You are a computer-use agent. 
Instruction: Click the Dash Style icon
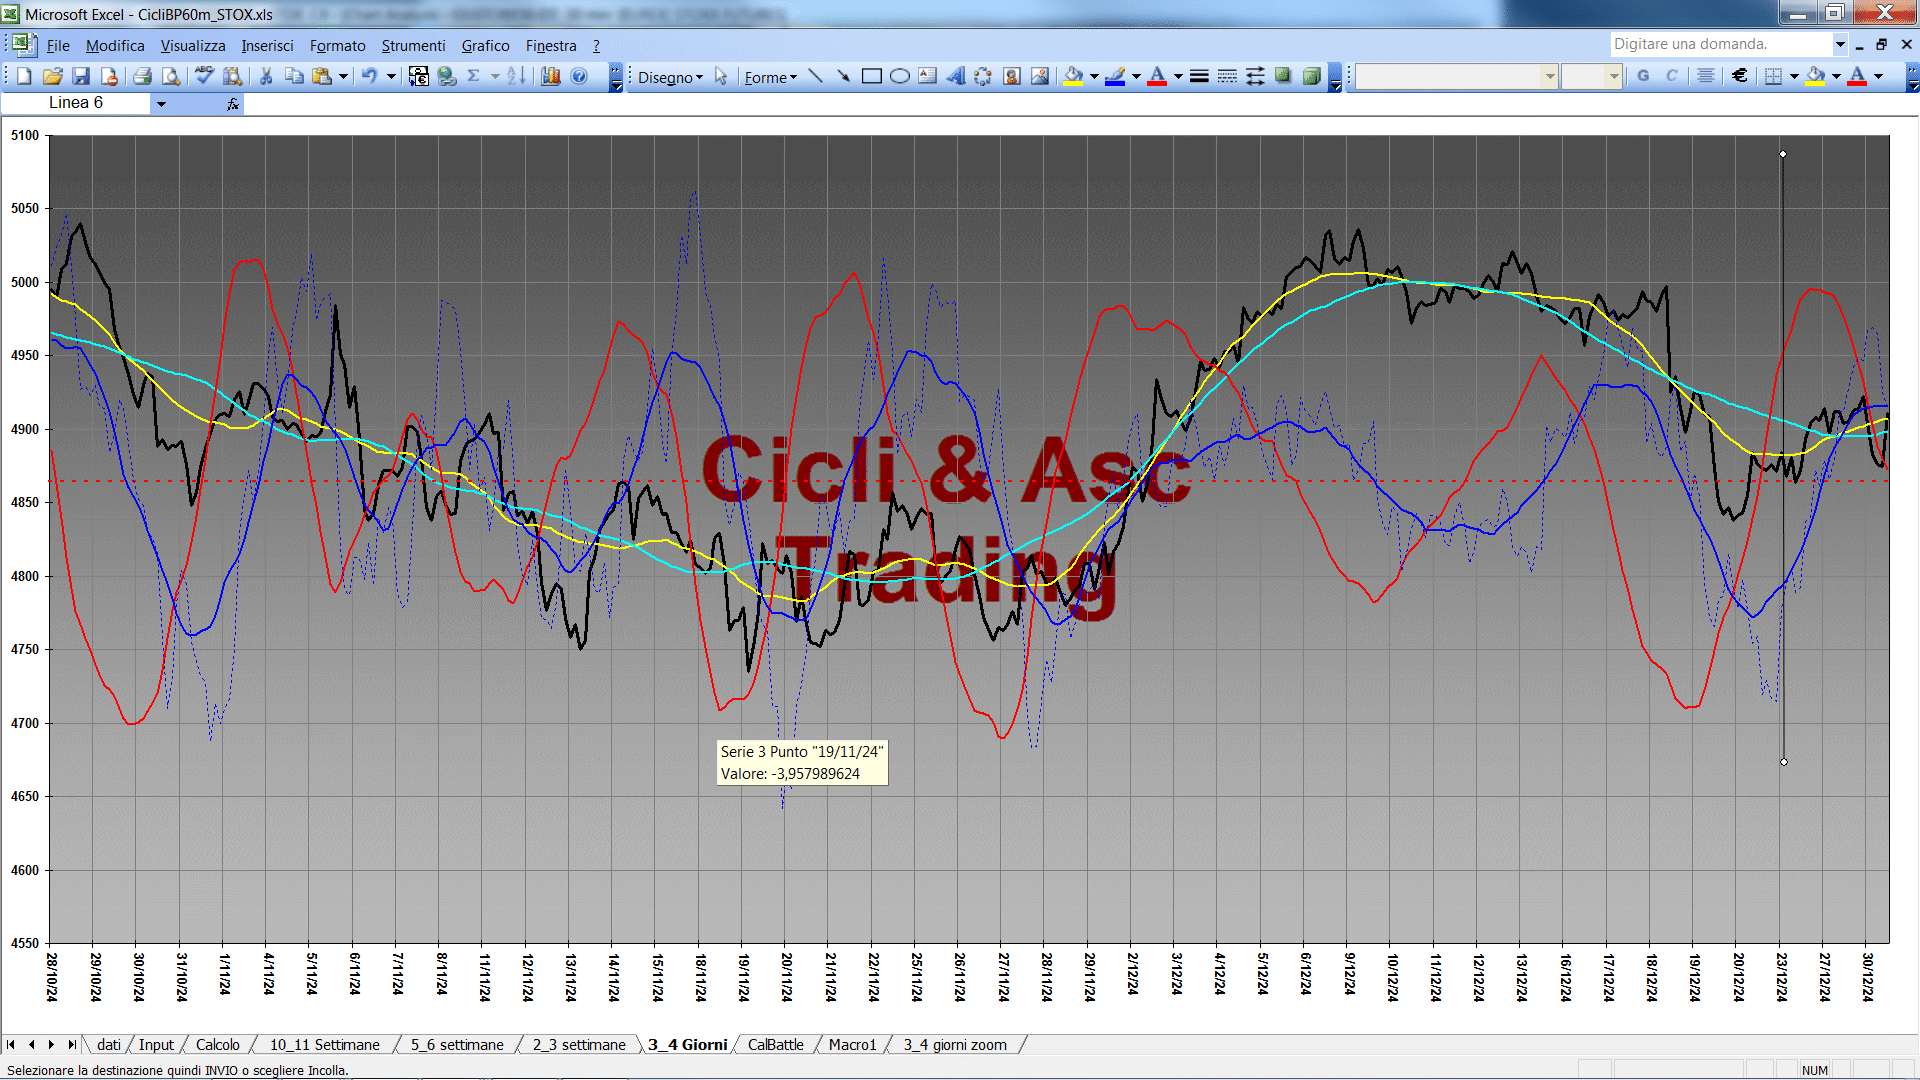point(1227,76)
